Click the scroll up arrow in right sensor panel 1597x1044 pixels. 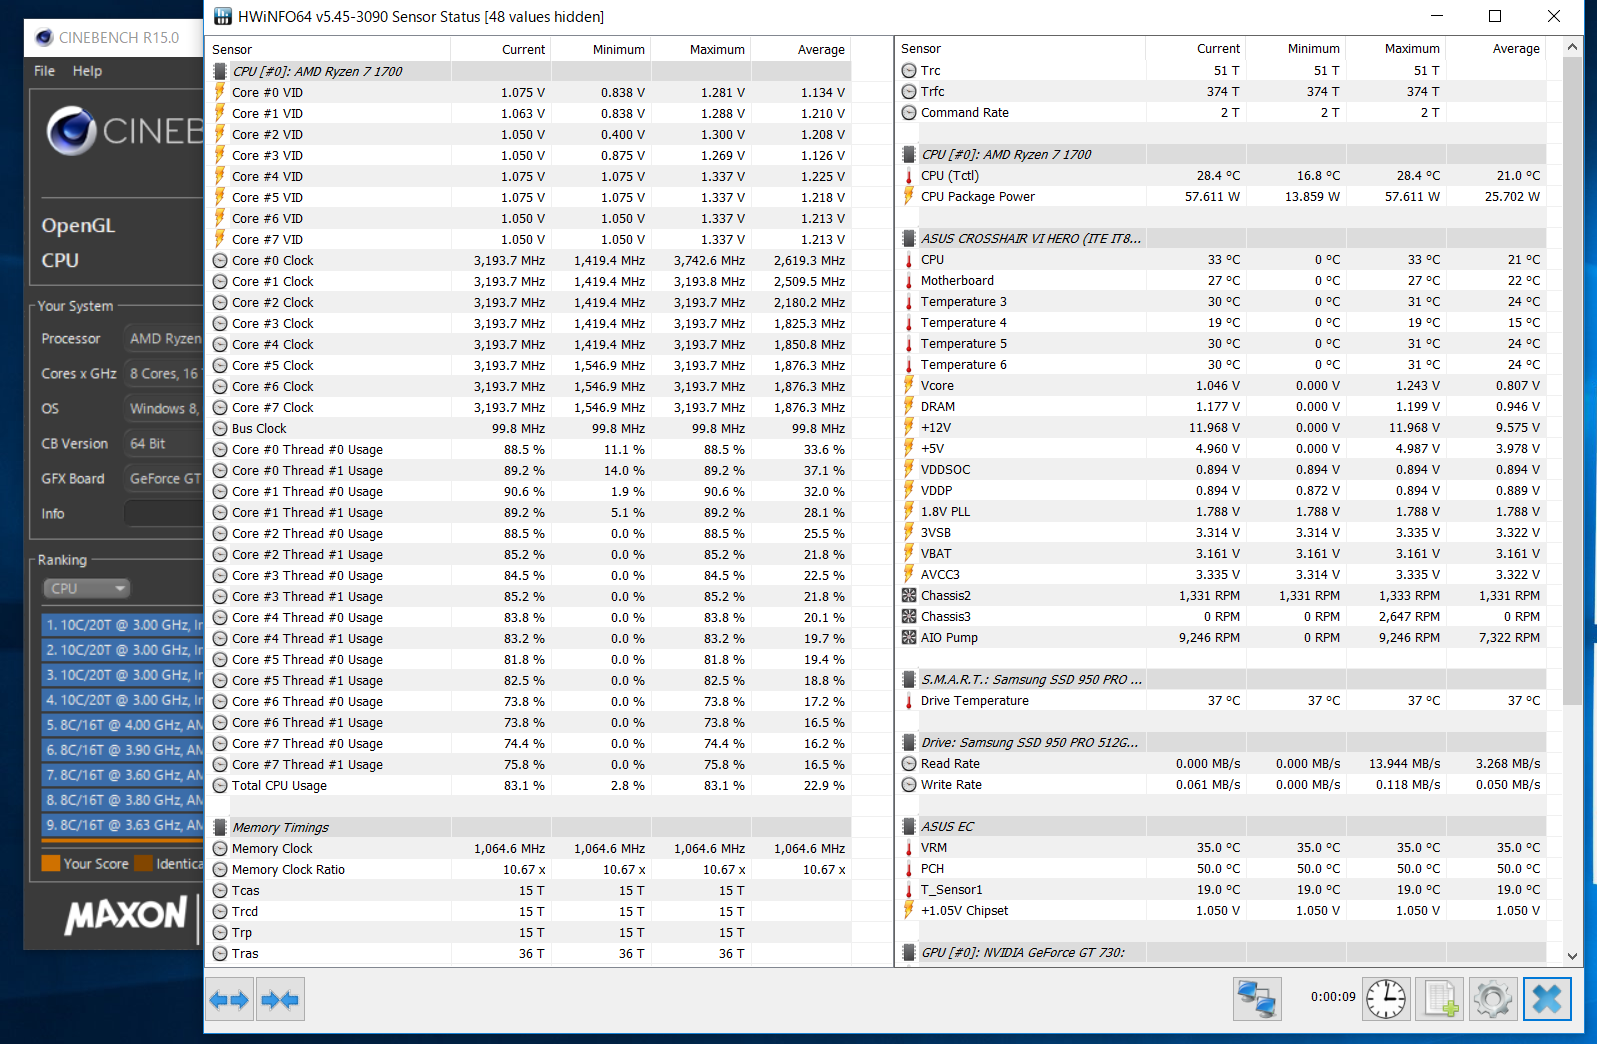[1572, 47]
